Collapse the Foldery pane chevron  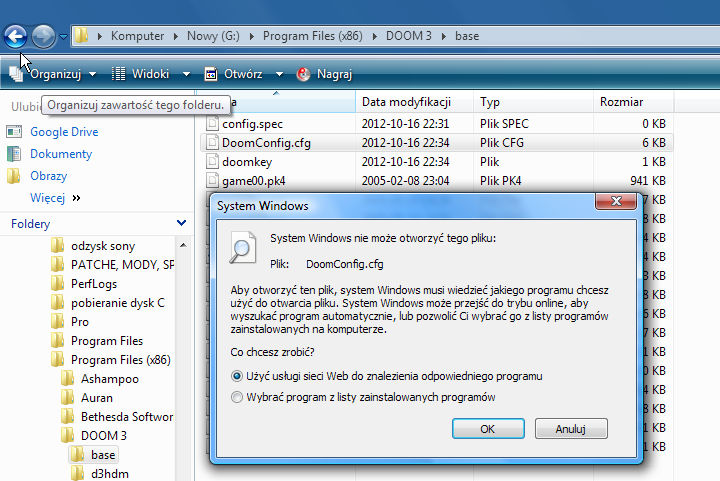[x=181, y=223]
